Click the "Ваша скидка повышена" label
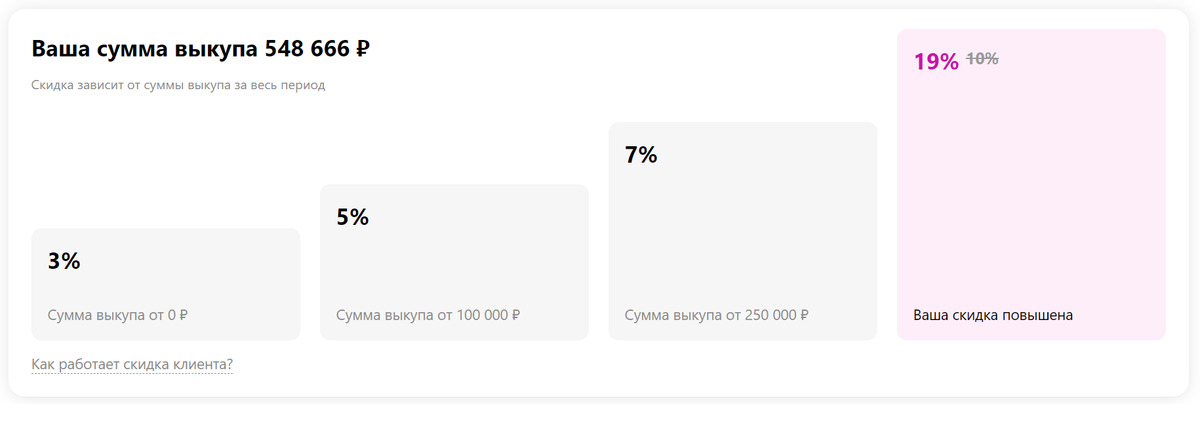This screenshot has height=421, width=1200. point(993,315)
